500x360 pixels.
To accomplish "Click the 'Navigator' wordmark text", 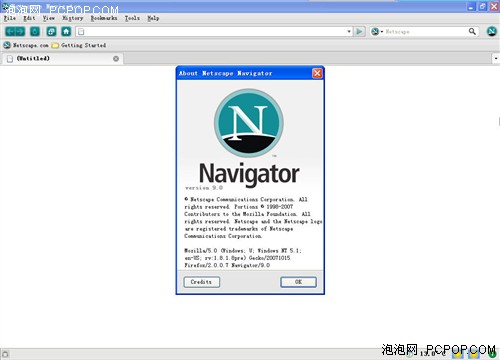I will click(249, 174).
